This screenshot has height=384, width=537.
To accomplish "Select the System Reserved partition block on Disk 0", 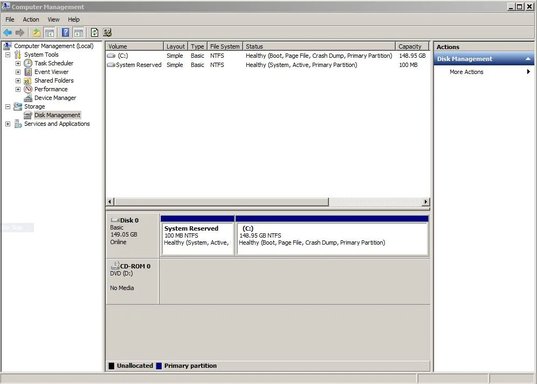I will (x=197, y=236).
